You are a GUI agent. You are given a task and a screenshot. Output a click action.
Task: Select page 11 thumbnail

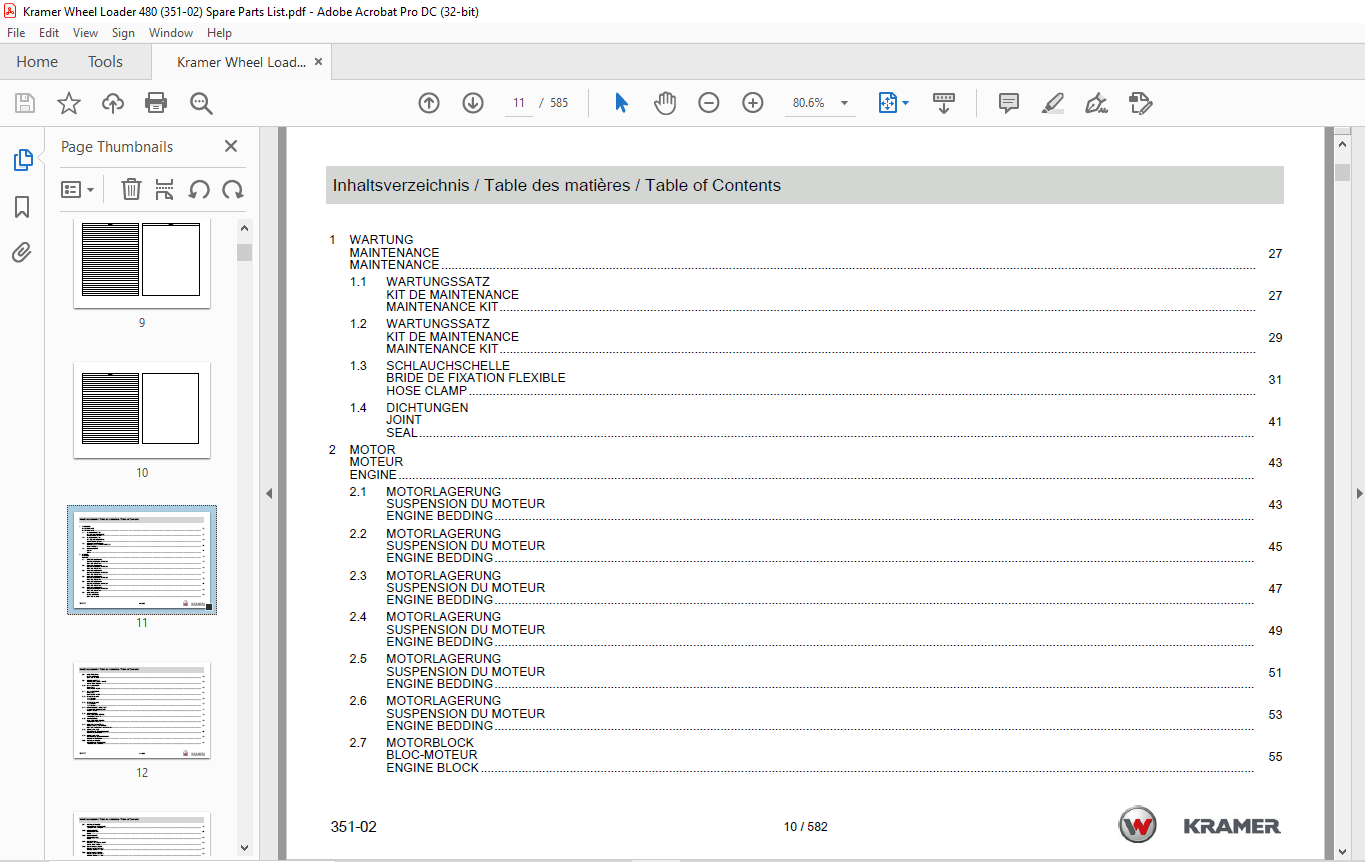(142, 559)
